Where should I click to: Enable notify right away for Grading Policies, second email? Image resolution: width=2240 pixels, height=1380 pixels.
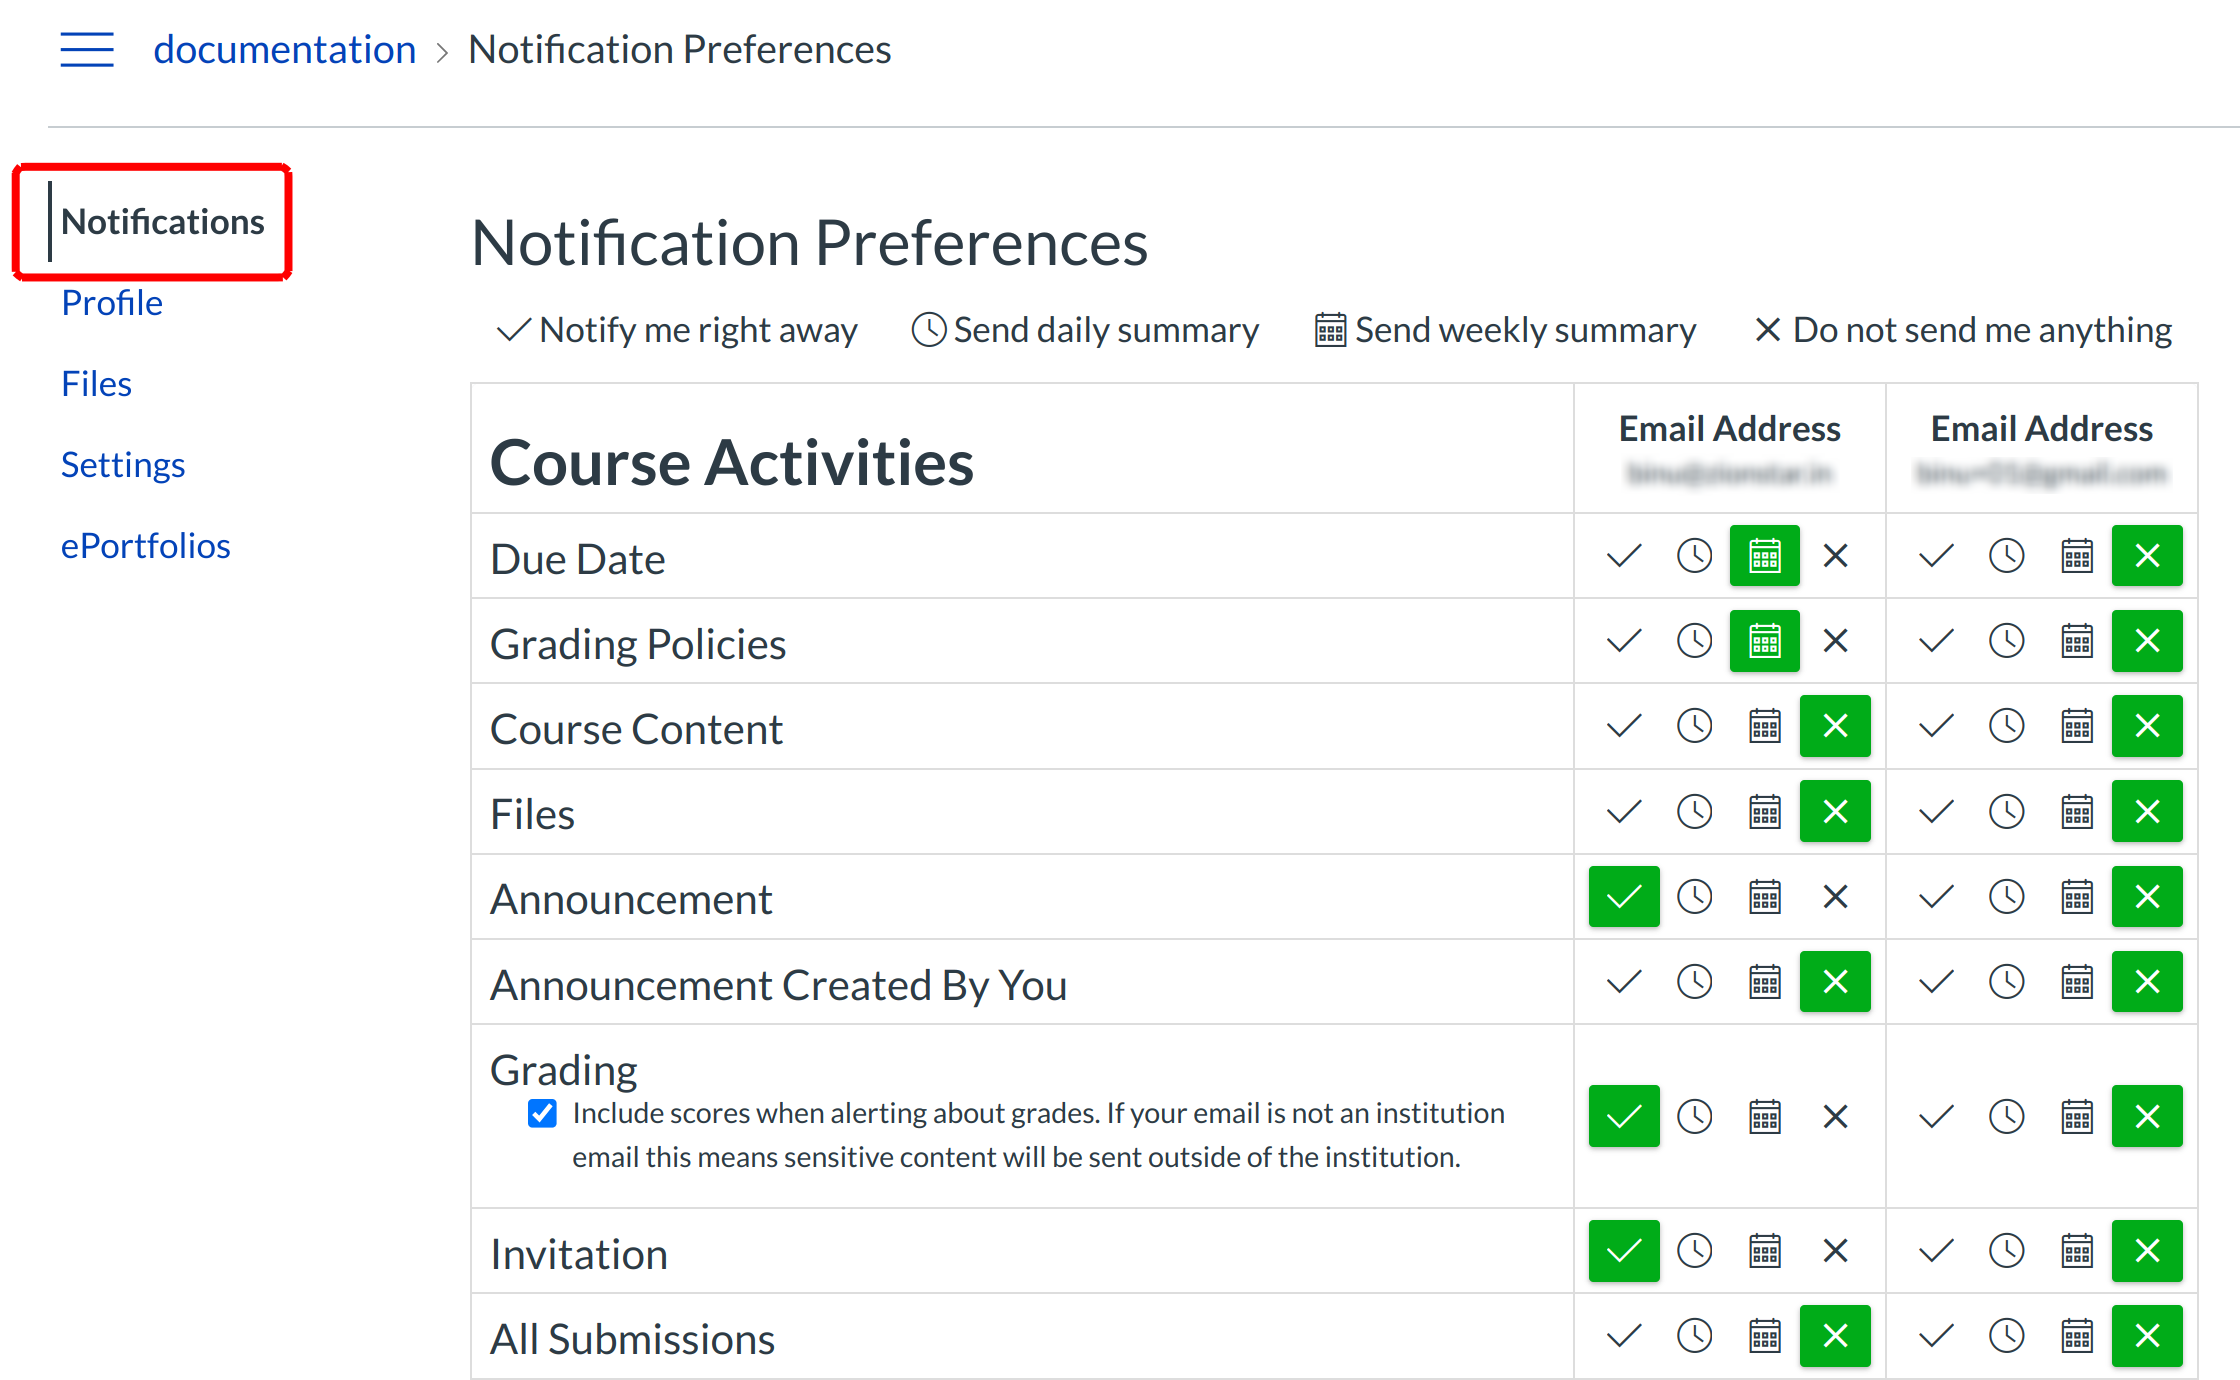1936,641
